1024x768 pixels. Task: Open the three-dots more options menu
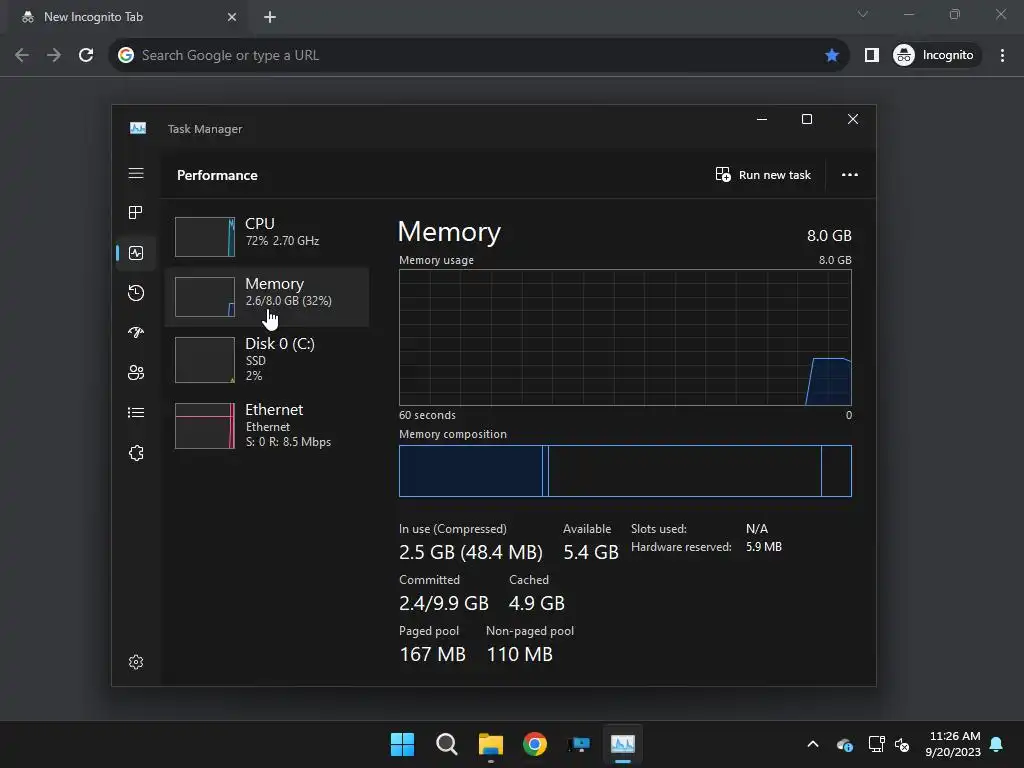point(850,175)
